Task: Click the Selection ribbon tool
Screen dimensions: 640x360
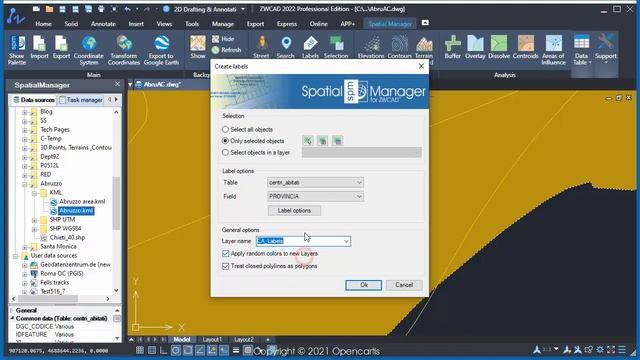Action: tap(336, 47)
